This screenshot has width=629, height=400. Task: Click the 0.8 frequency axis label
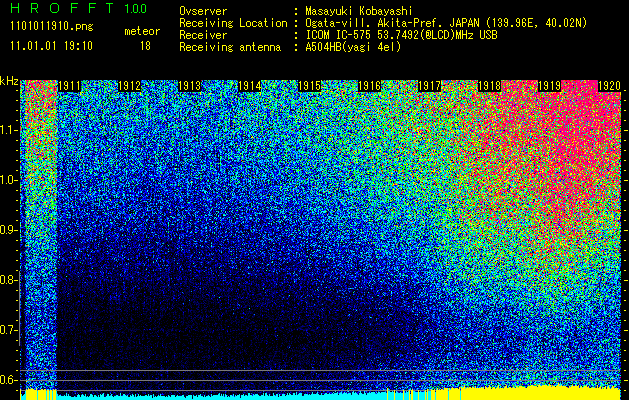pyautogui.click(x=8, y=280)
